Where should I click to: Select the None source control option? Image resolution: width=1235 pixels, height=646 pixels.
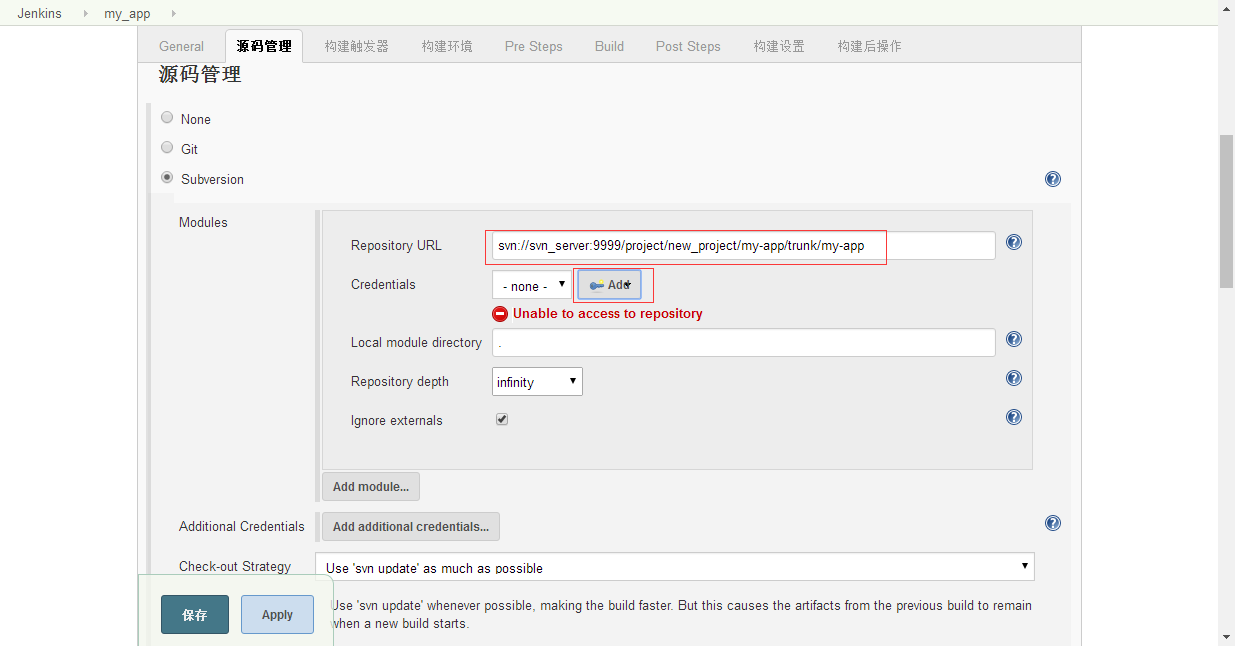tap(167, 117)
